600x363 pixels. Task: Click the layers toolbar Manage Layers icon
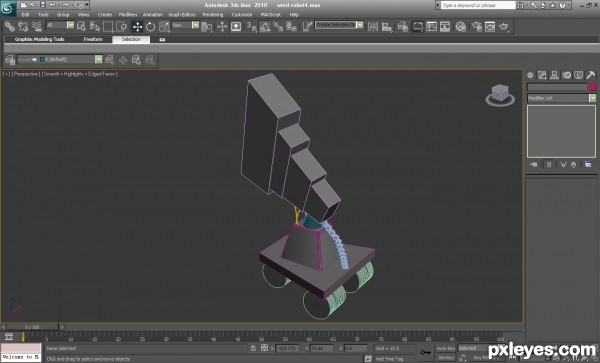(10, 60)
